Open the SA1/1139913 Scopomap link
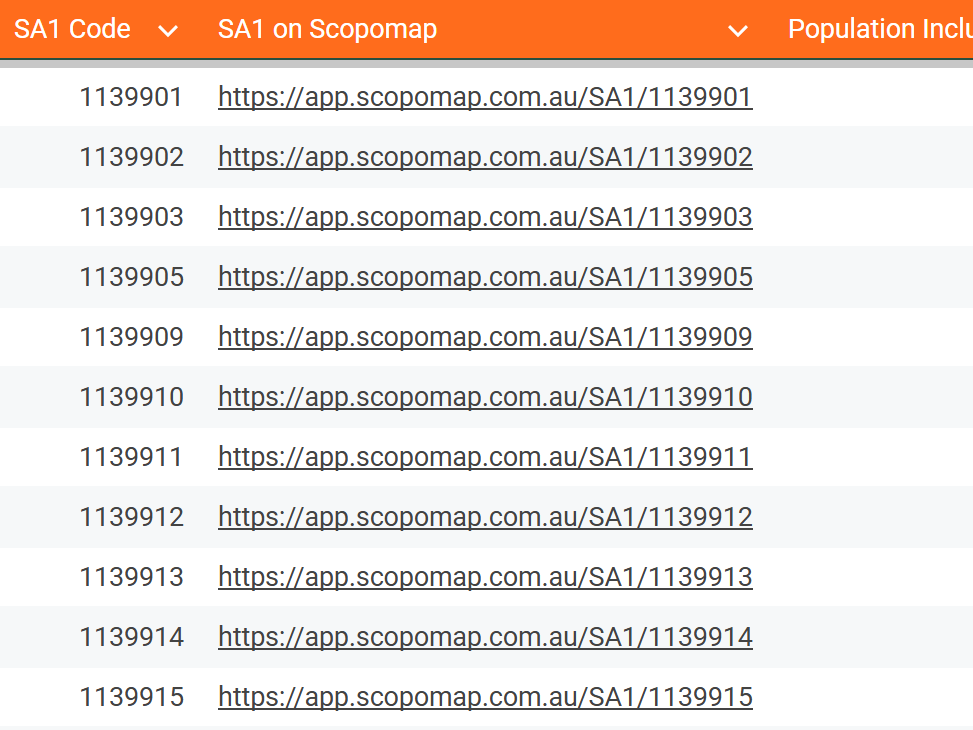The width and height of the screenshot is (973, 730). [485, 577]
